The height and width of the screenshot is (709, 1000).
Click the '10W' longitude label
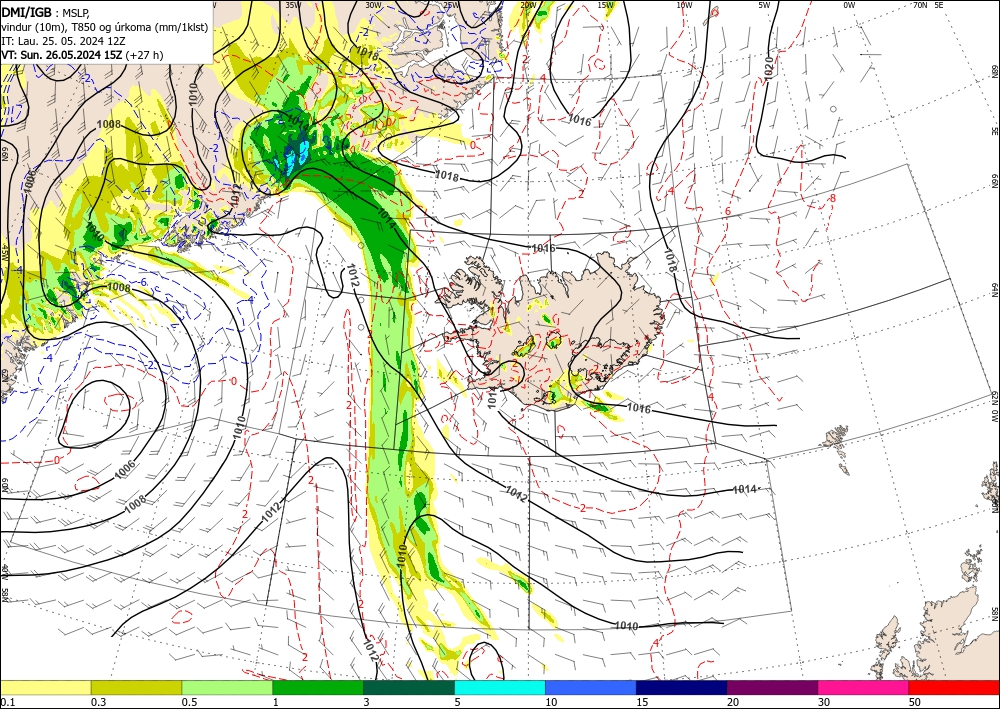tap(684, 4)
